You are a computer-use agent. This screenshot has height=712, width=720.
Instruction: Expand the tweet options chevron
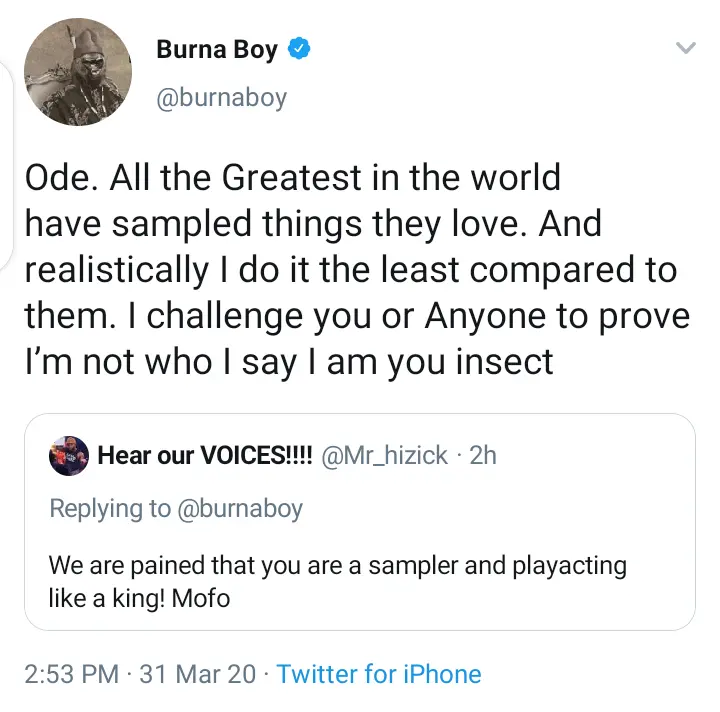point(686,48)
